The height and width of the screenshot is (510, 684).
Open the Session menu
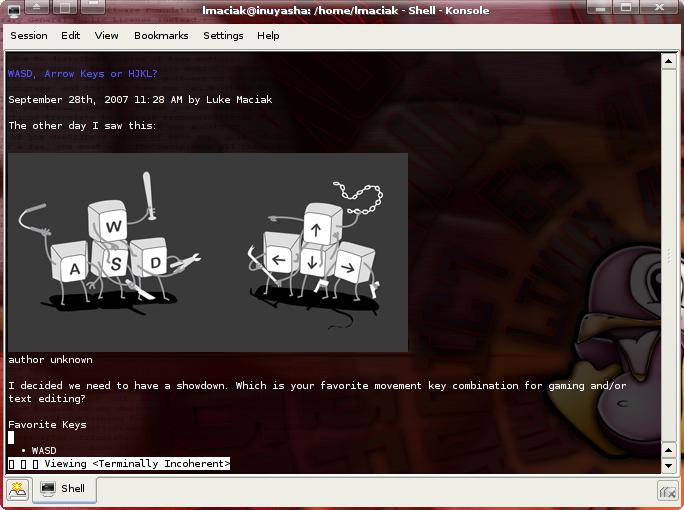point(29,35)
